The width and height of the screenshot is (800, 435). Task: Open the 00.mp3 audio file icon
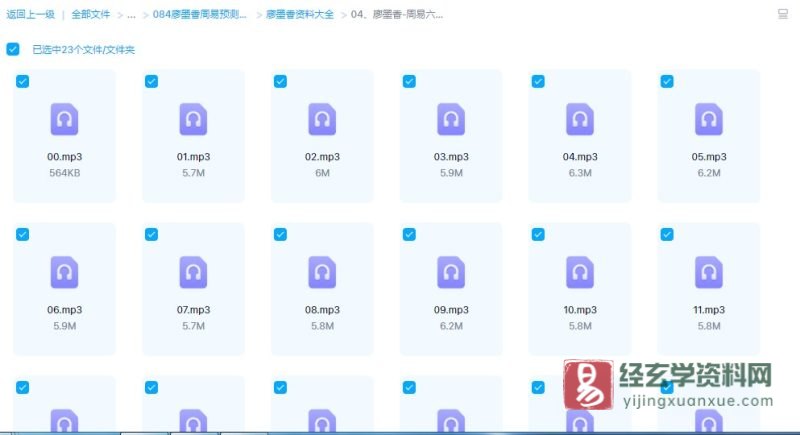(64, 120)
